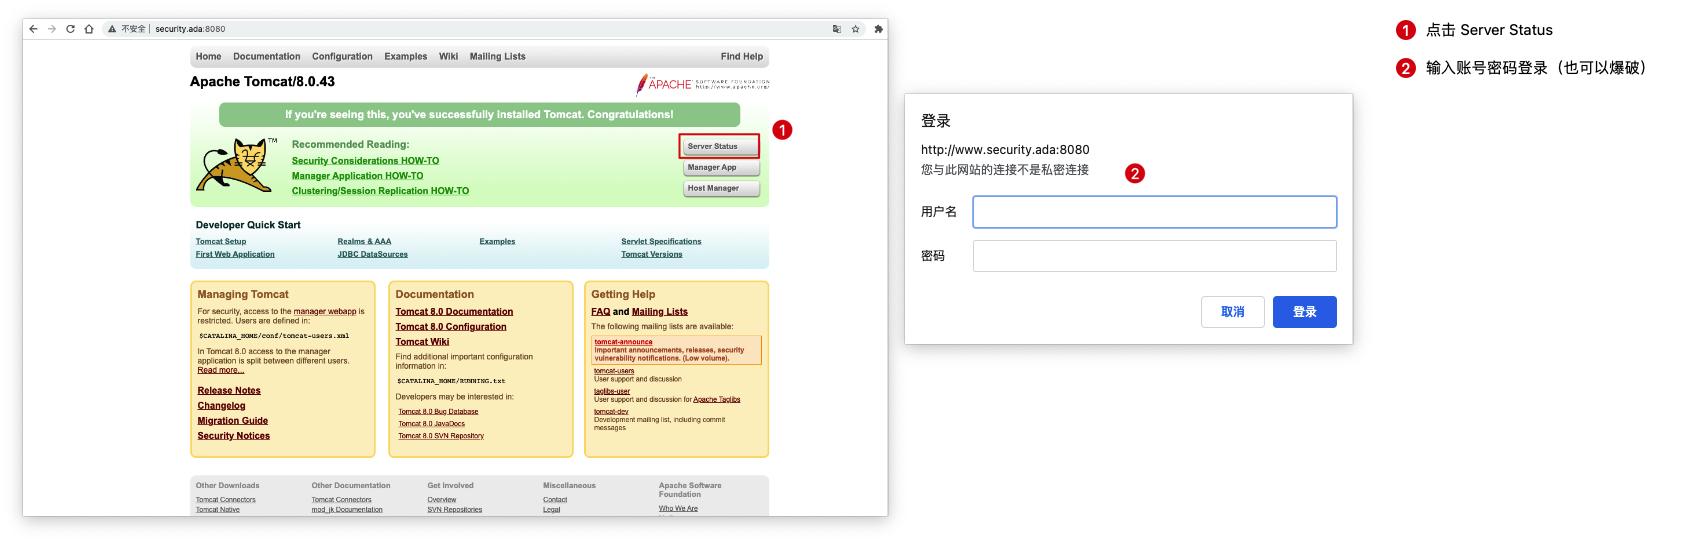Open the Servlet Specifications link
This screenshot has width=1696, height=543.
661,242
